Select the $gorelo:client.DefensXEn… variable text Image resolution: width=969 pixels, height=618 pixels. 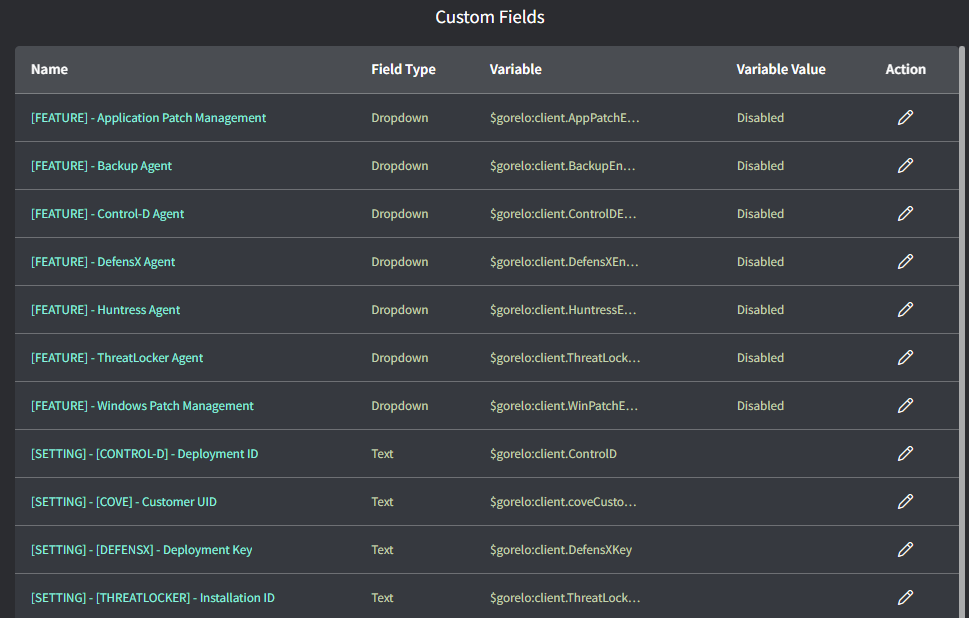click(x=564, y=262)
